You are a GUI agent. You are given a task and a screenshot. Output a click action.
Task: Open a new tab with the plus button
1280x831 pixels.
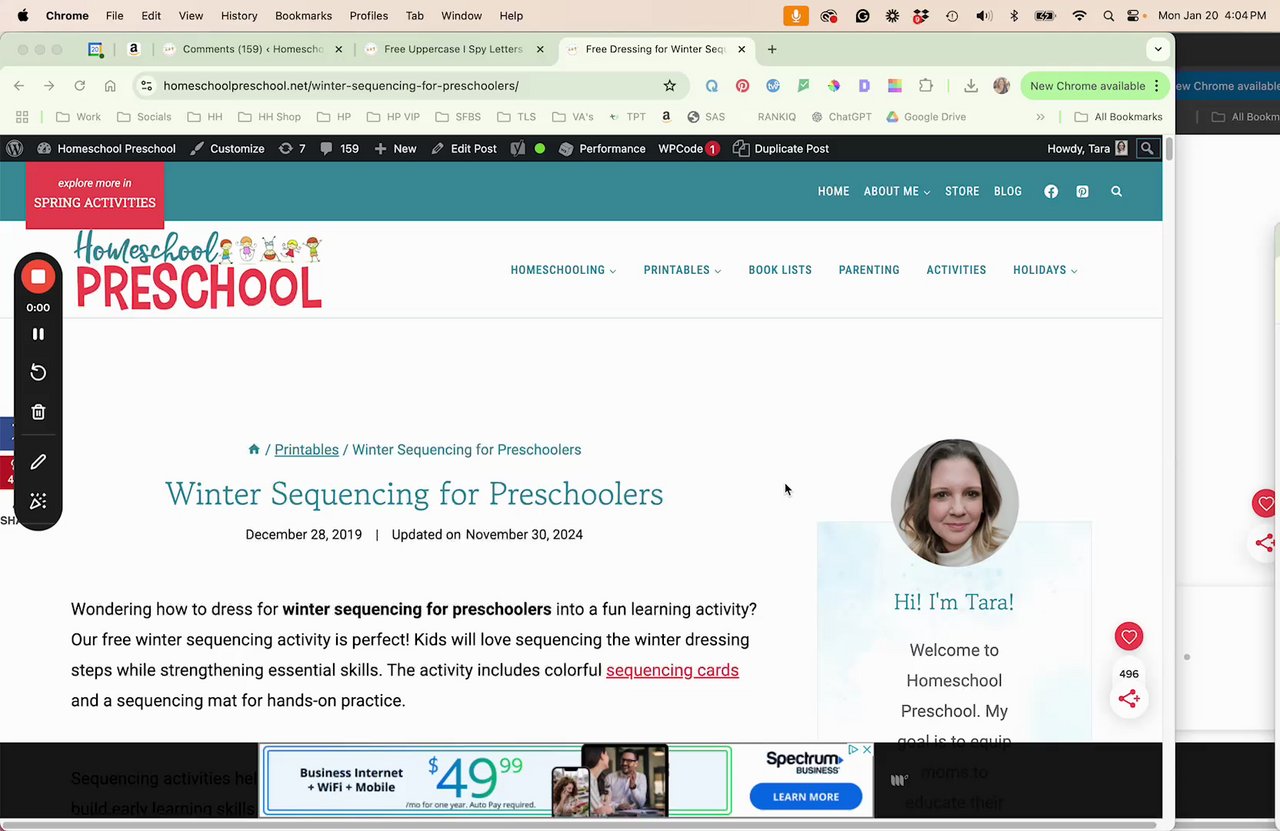(x=771, y=49)
